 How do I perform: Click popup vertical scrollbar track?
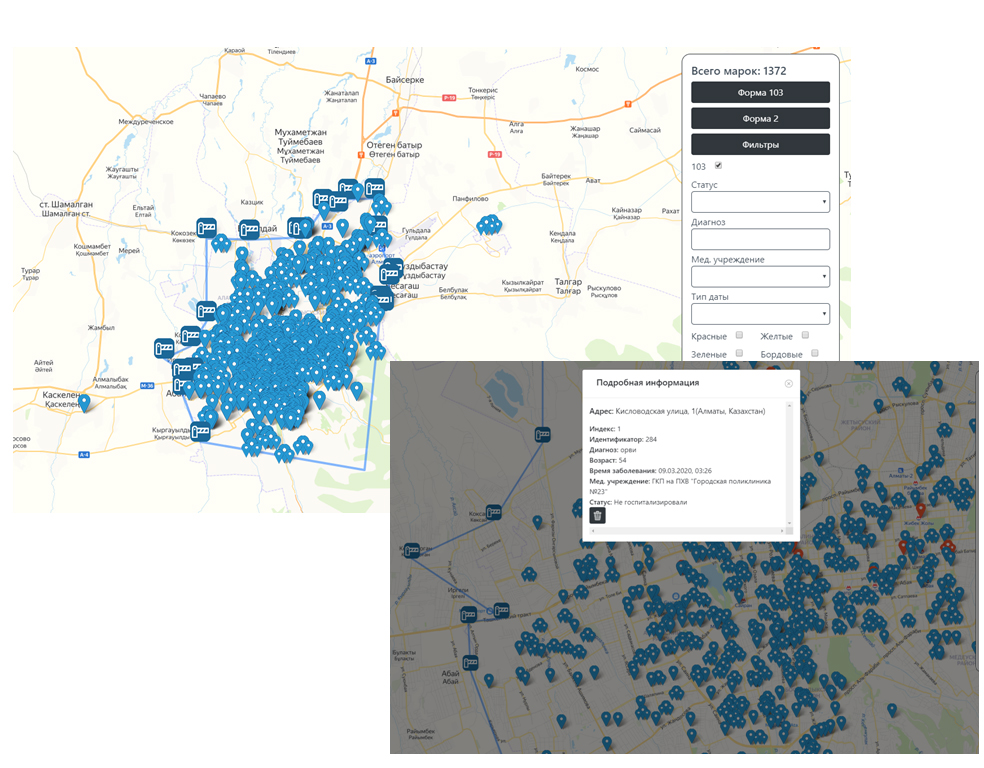pos(789,464)
